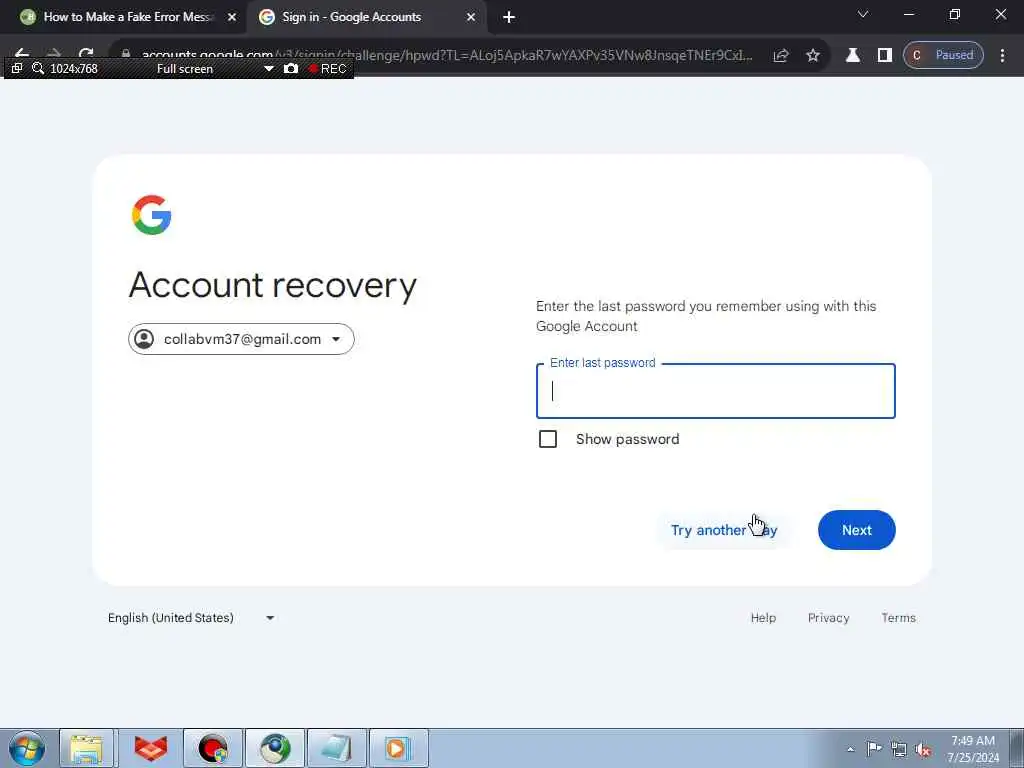This screenshot has height=768, width=1024.
Task: Click the address bar URL
Action: click(x=447, y=55)
